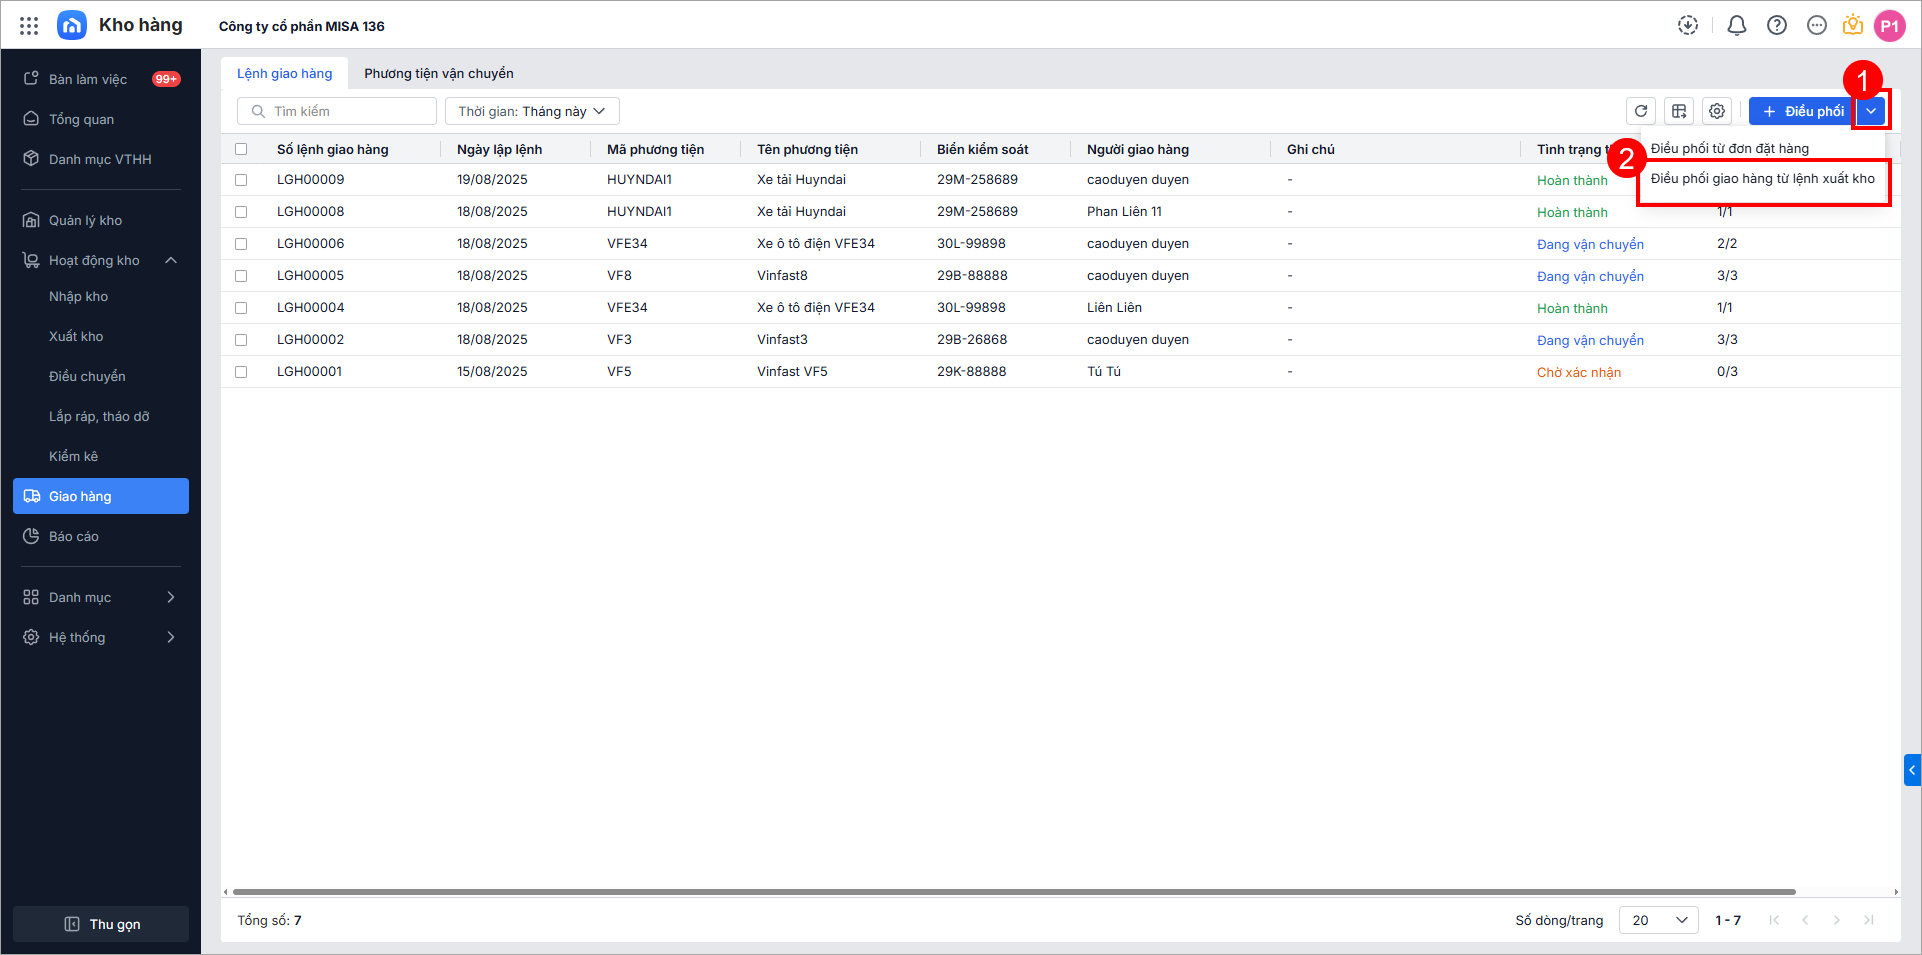Screen dimensions: 1922x955
Task: Open Lắp ráp, tháo dỡ in the sidebar
Action: pyautogui.click(x=99, y=416)
